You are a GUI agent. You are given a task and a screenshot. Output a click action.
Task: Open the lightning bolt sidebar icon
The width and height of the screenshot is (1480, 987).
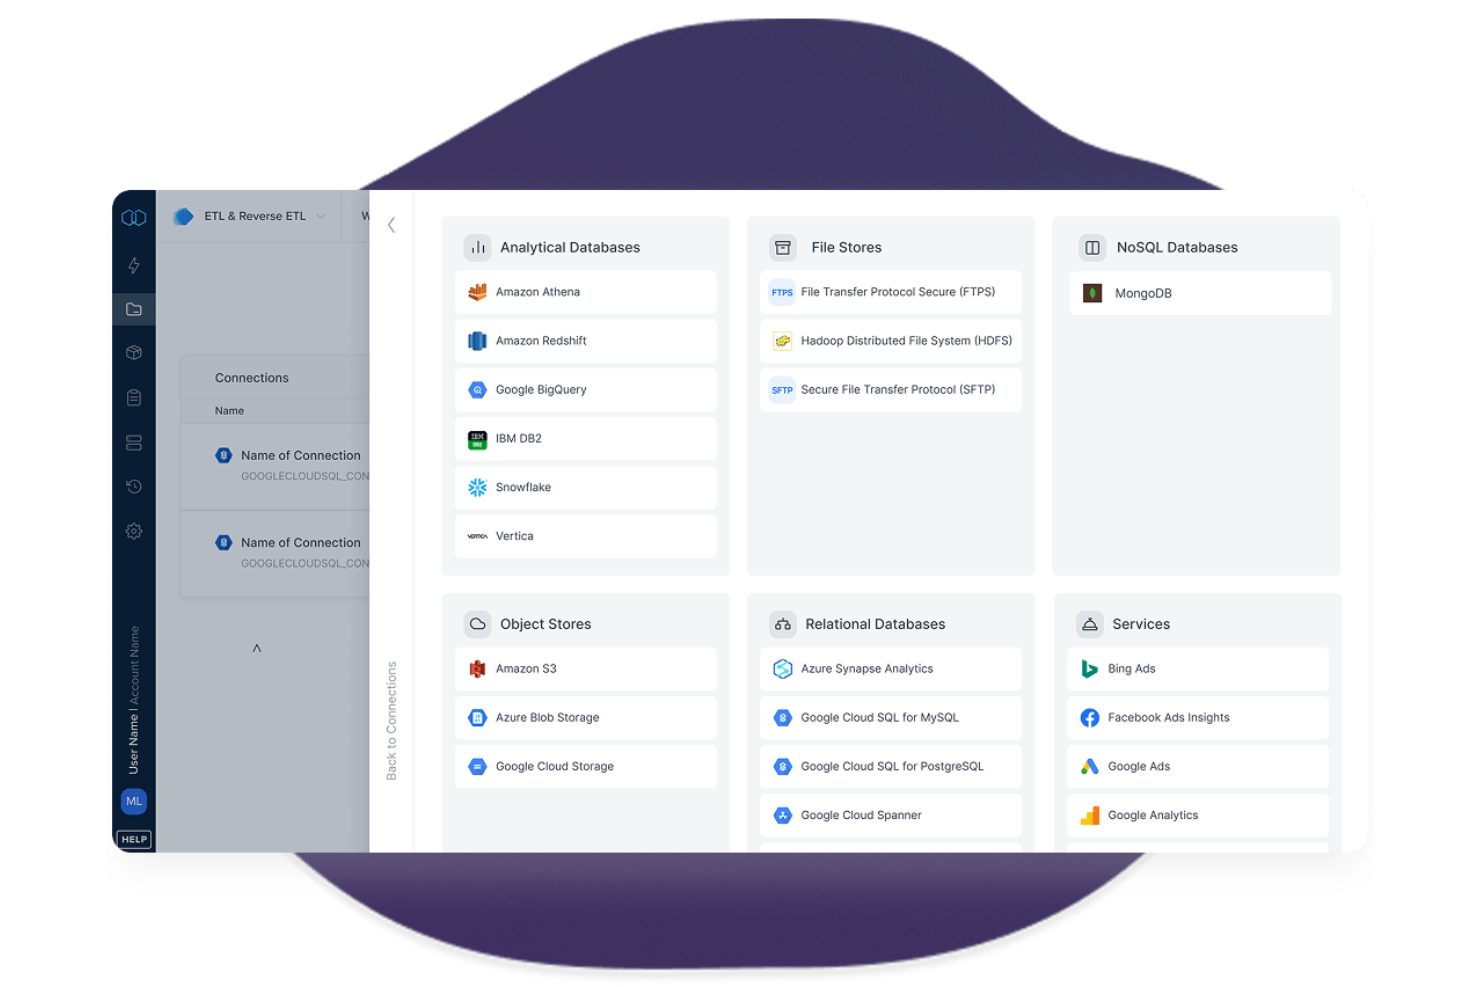tap(134, 265)
